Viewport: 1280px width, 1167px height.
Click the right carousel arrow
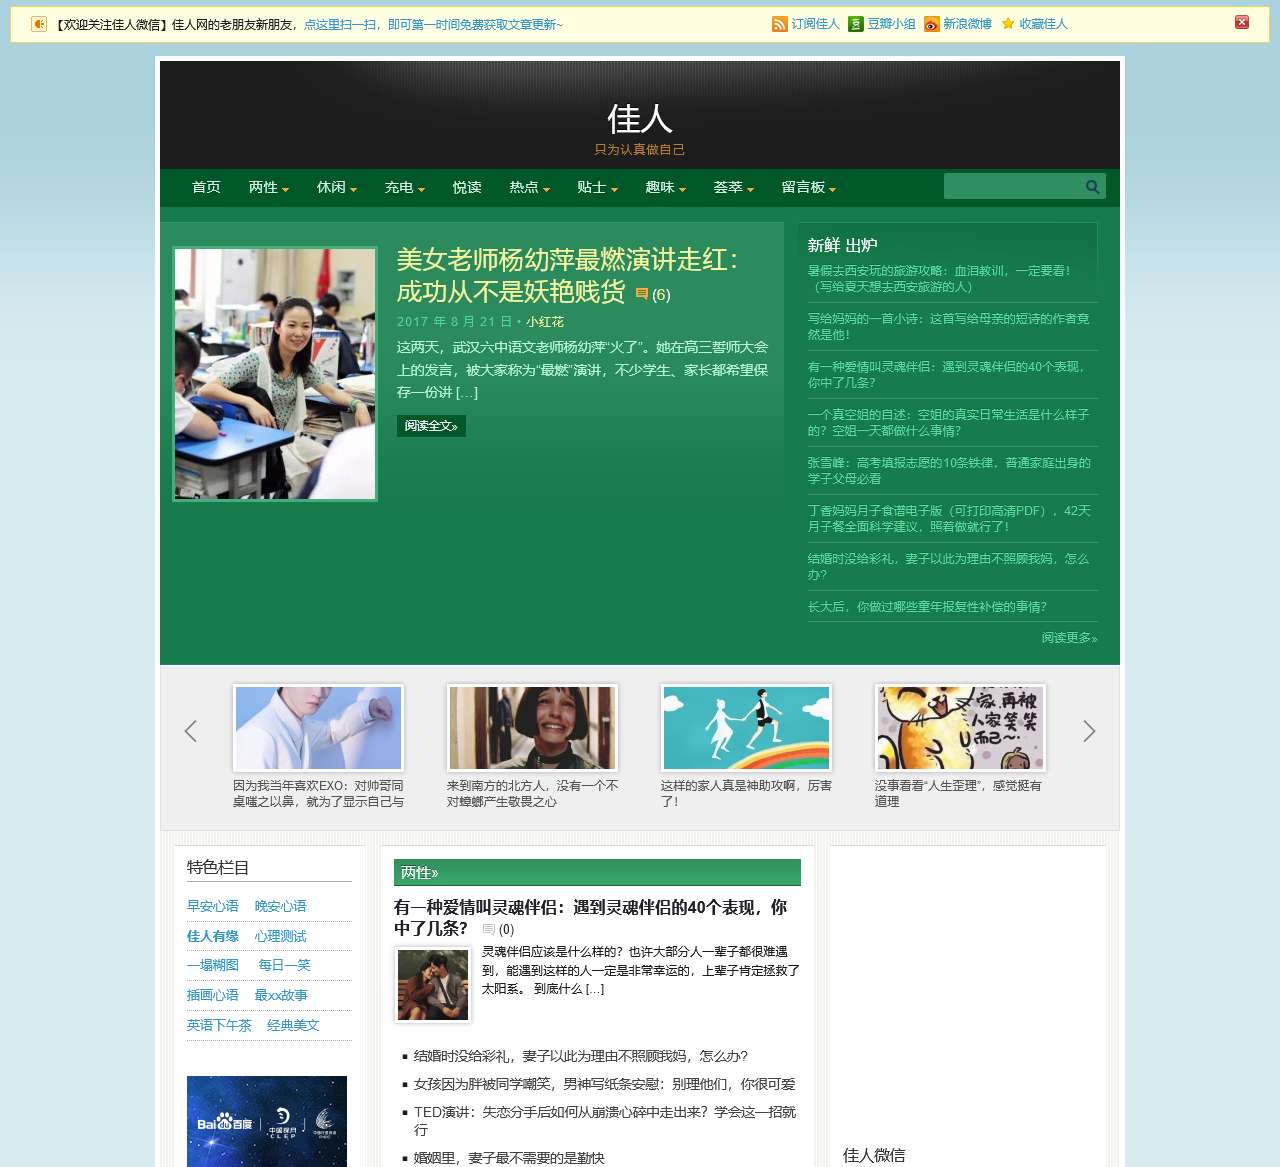(1089, 731)
